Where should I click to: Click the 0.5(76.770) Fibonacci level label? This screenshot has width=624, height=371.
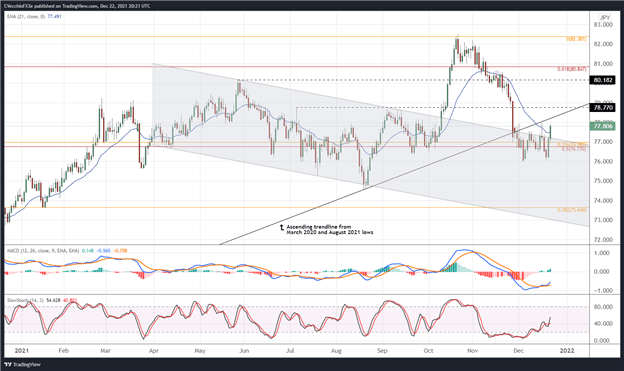pos(573,149)
